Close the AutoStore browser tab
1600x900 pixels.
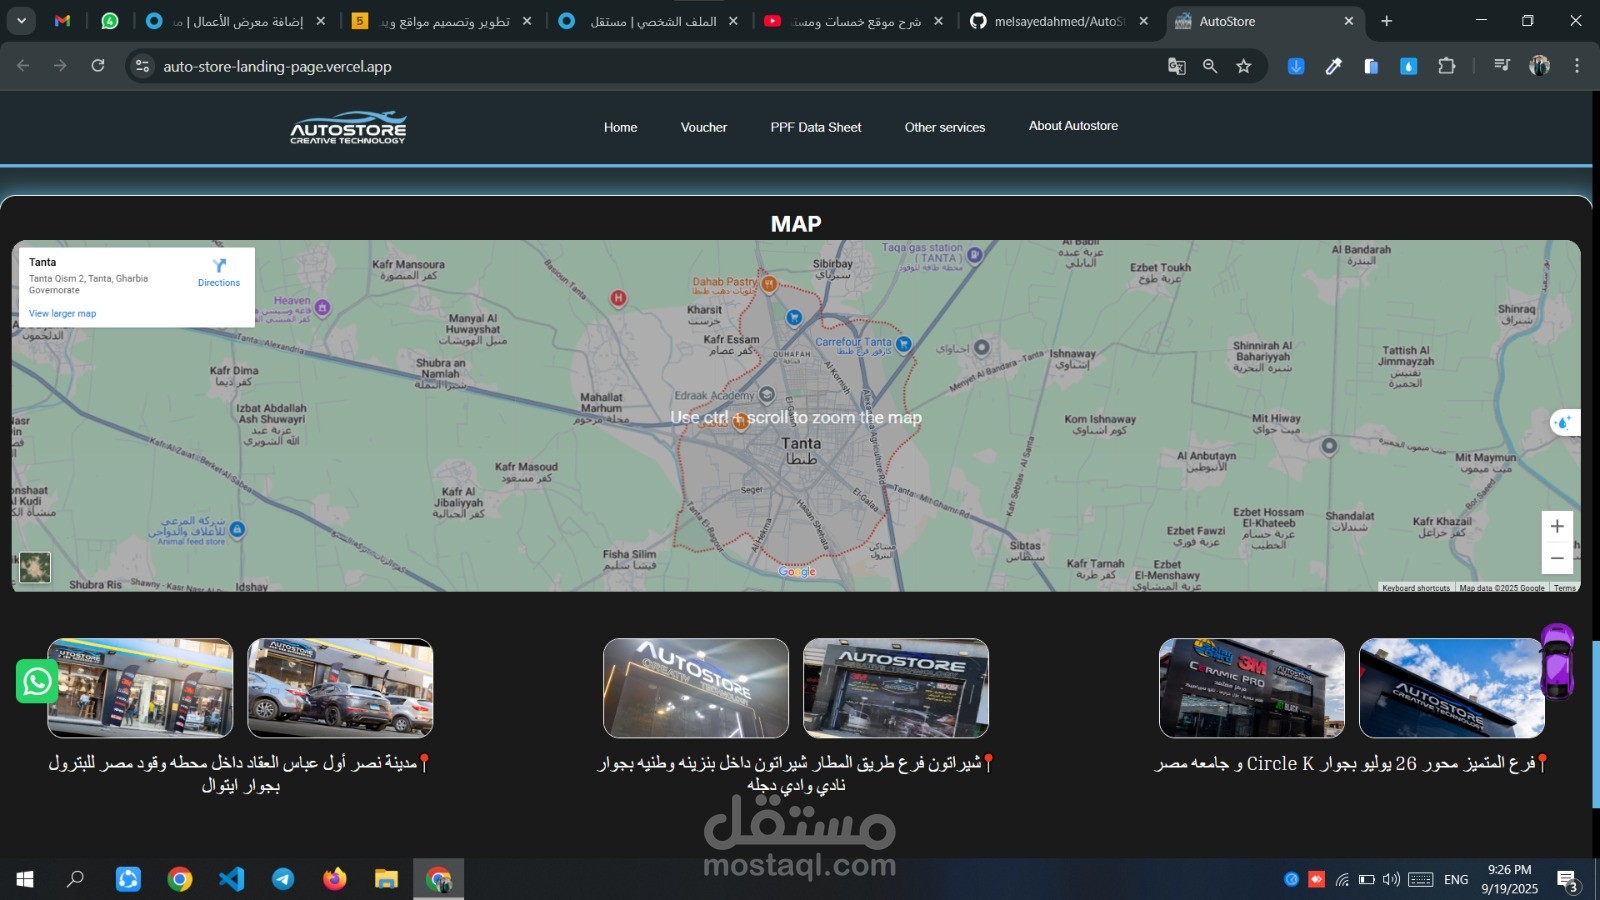tap(1348, 21)
